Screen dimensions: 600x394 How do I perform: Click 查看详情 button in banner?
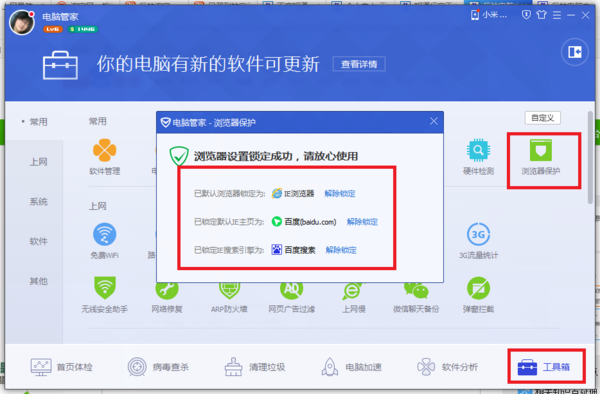point(359,64)
